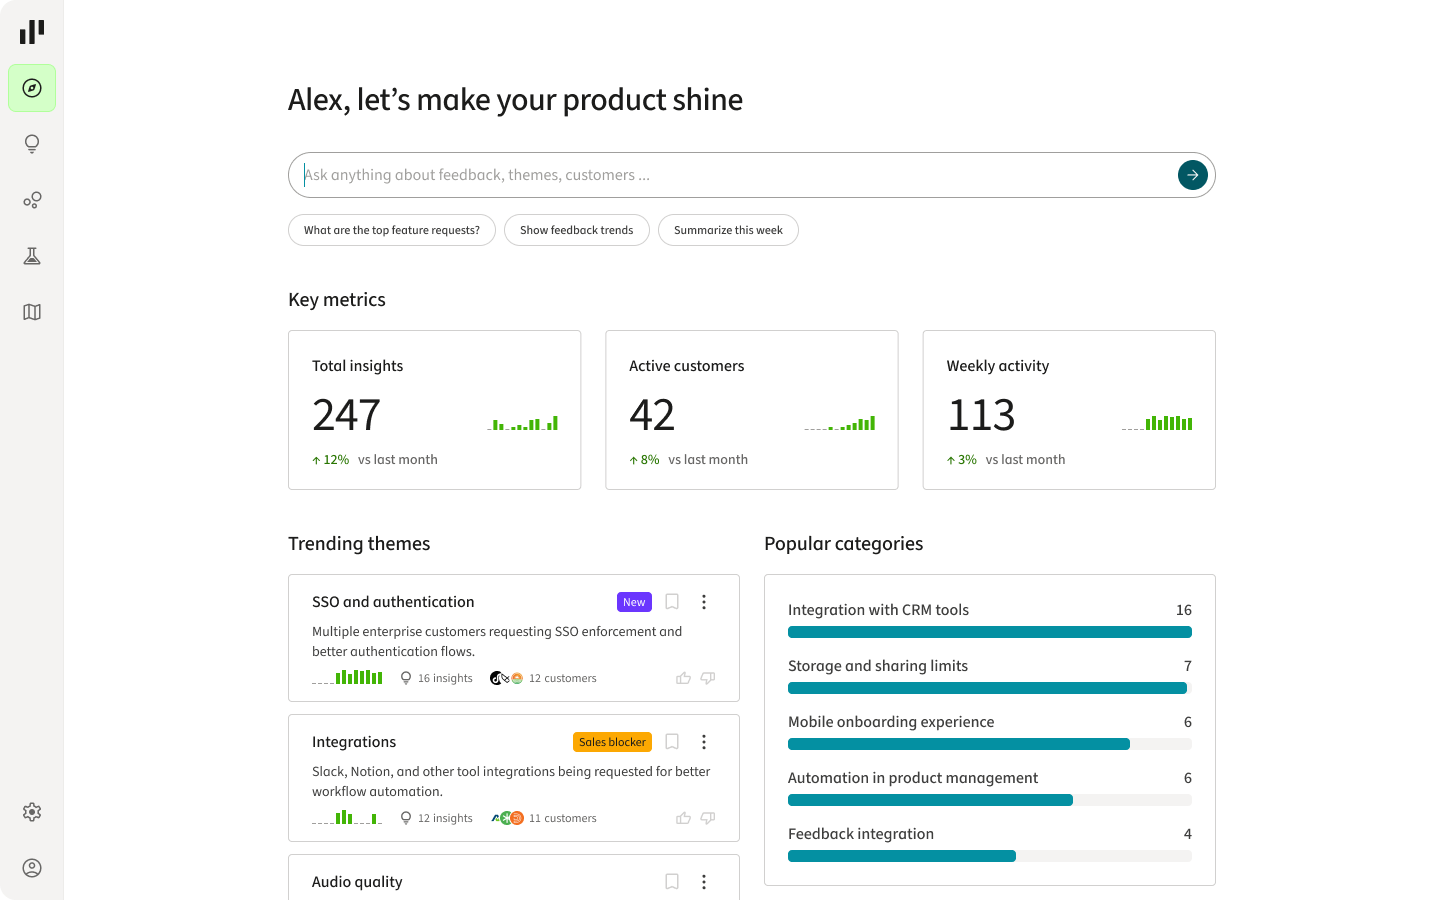
Task: Open the roadmap map icon in the sidebar
Action: coord(31,312)
